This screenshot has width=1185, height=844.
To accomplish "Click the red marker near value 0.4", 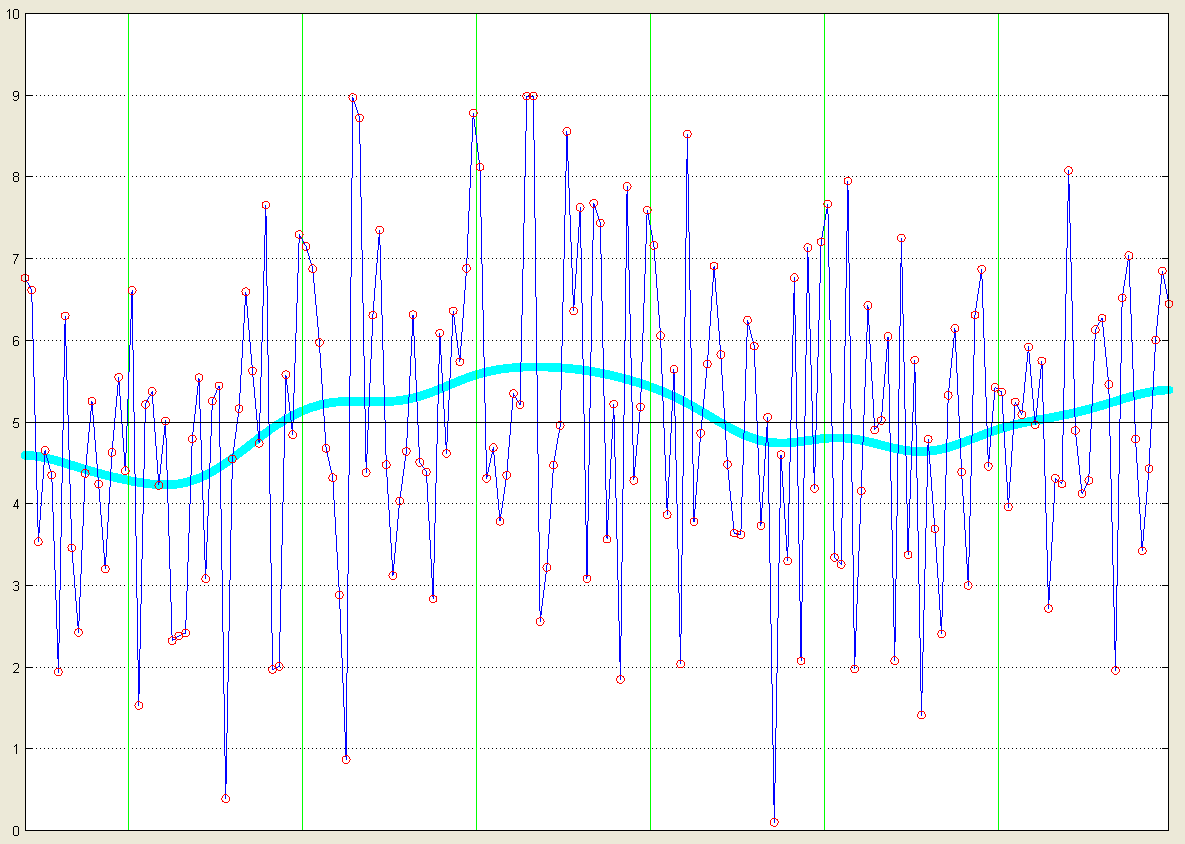I will pyautogui.click(x=225, y=798).
